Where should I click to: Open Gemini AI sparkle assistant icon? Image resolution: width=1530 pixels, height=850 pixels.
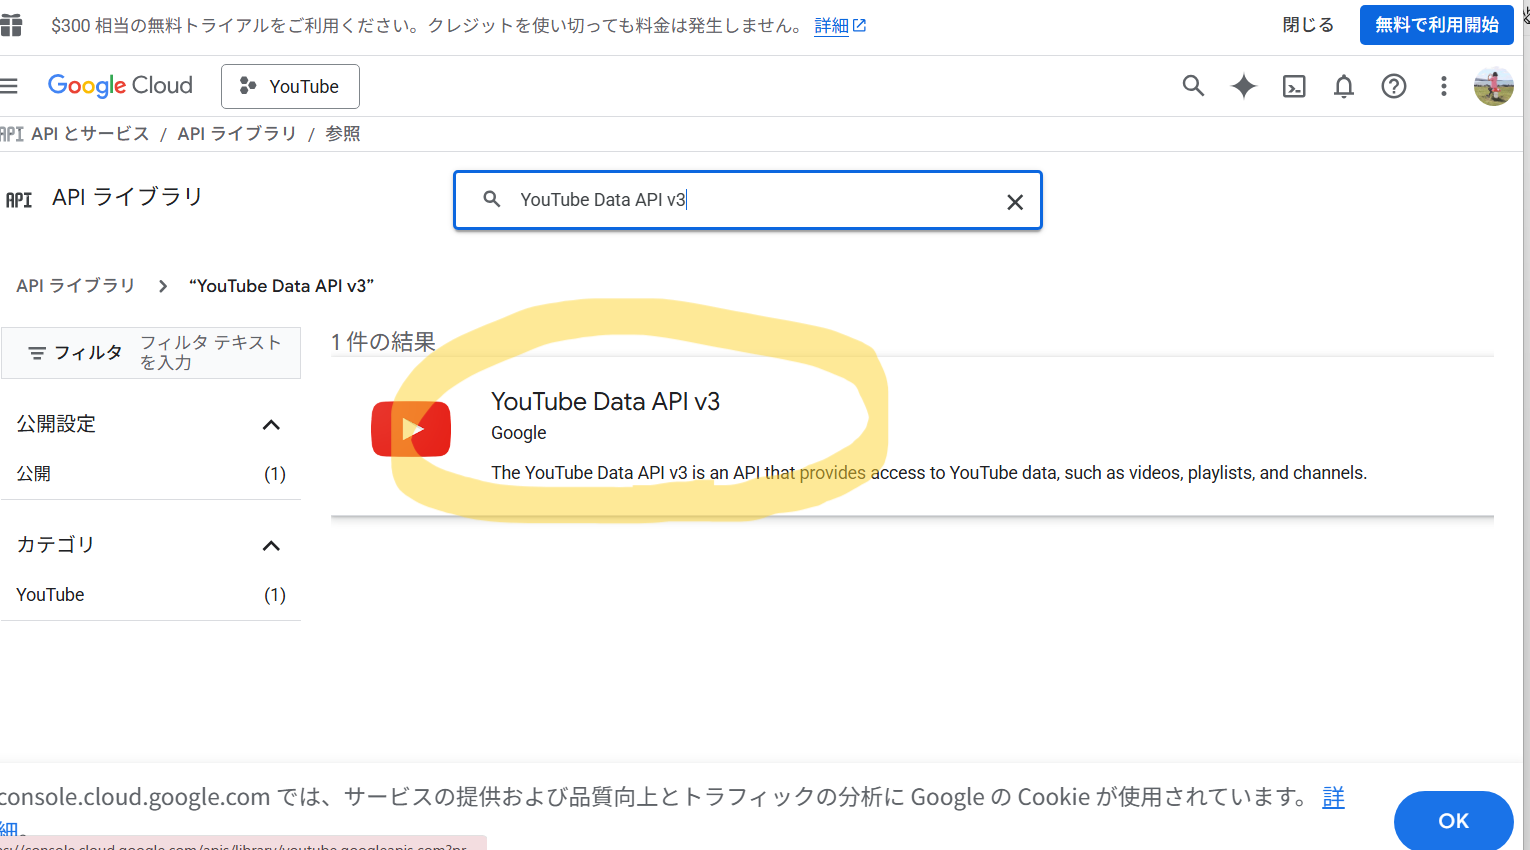coord(1243,86)
